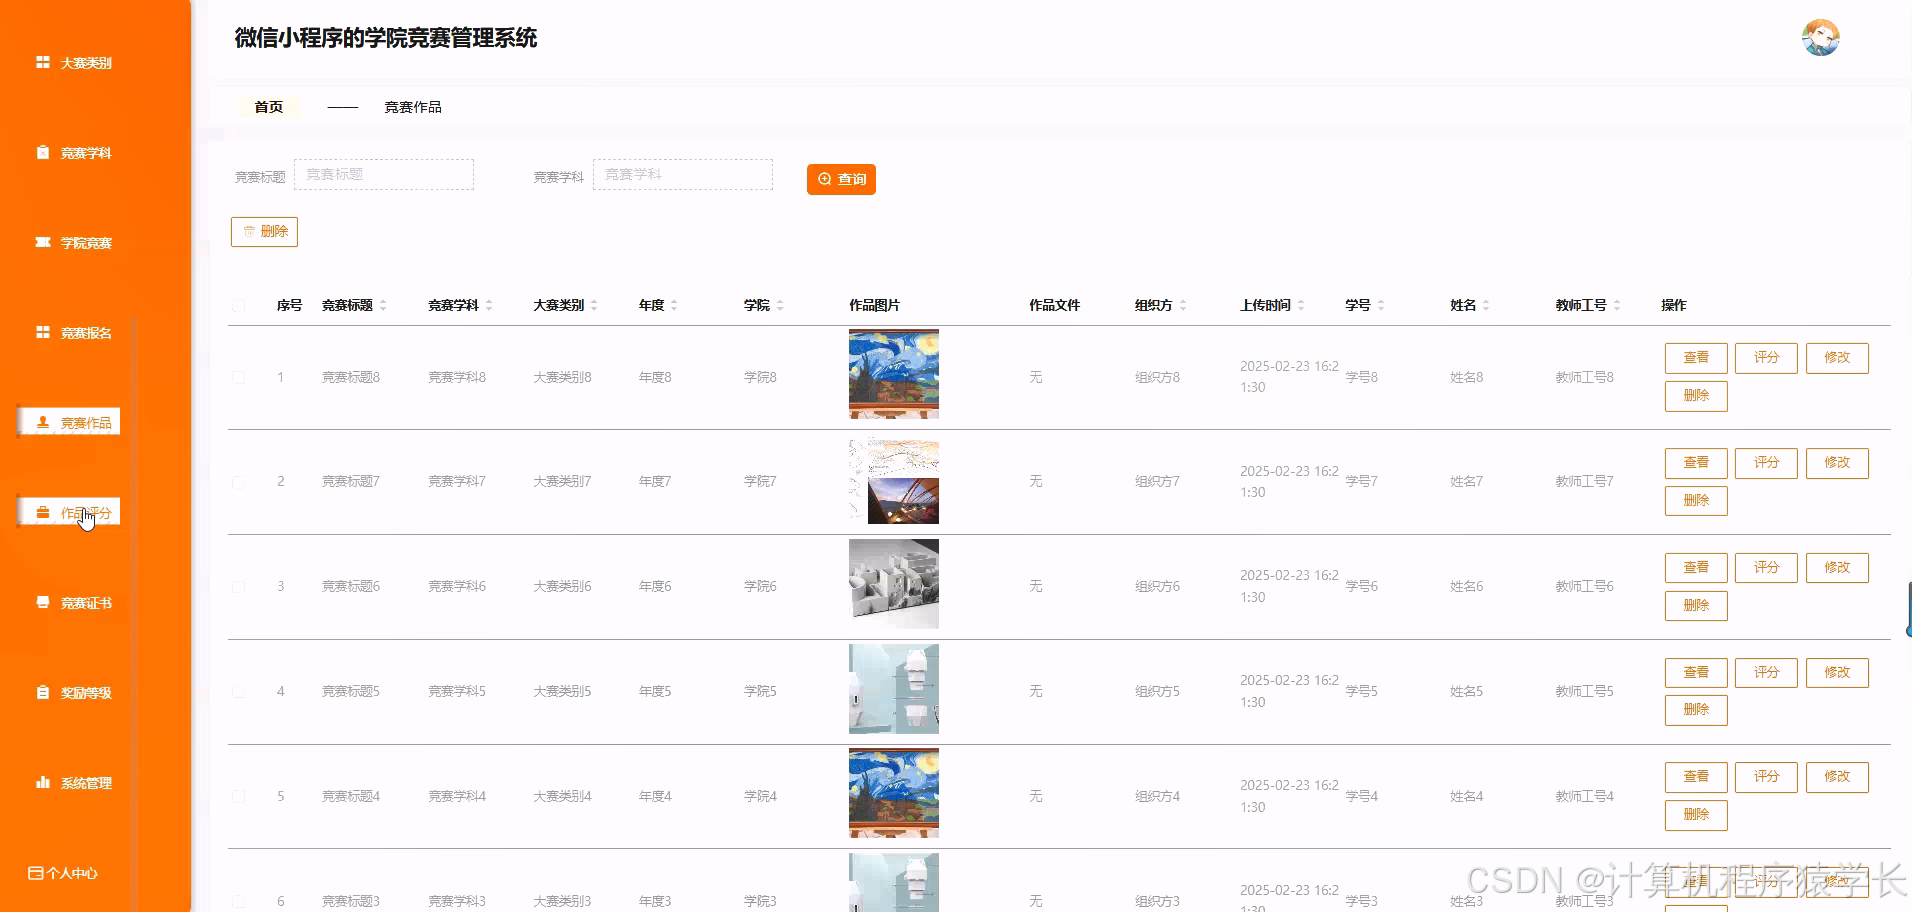Sort by 学院 column arrow
This screenshot has height=912, width=1912.
pyautogui.click(x=780, y=305)
